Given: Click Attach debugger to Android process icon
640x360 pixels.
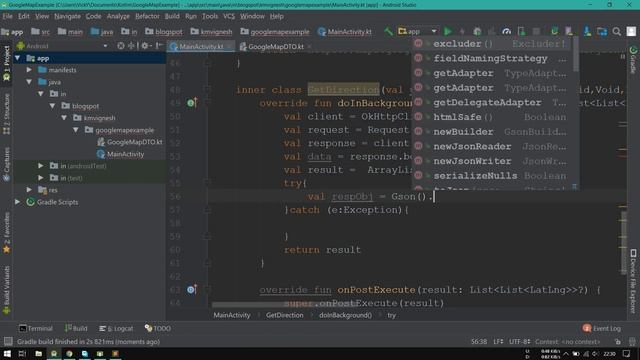Looking at the screenshot, I should tap(521, 31).
